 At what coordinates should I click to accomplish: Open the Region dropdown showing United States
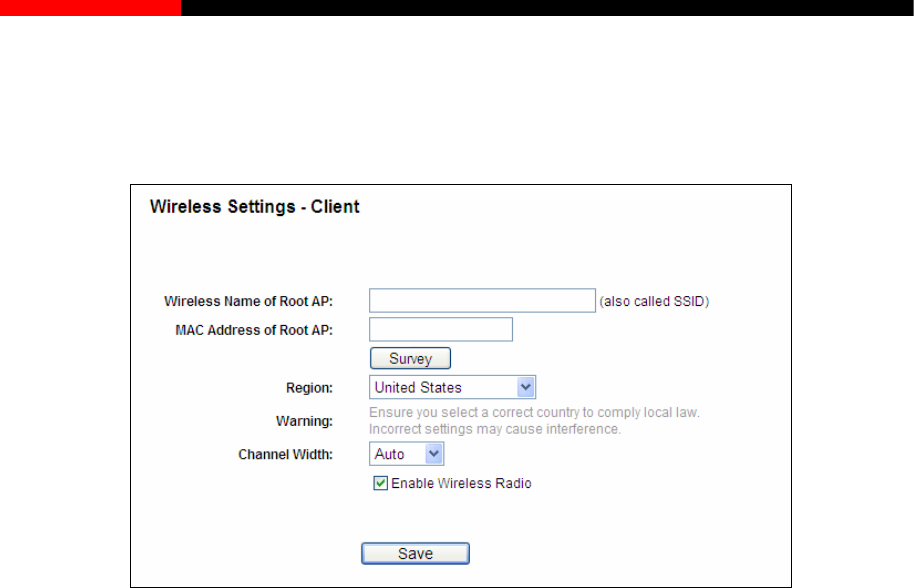tap(452, 388)
